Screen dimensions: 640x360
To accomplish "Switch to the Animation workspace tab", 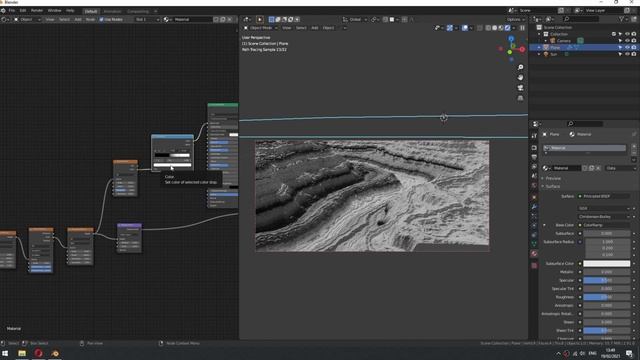I will 112,11.
